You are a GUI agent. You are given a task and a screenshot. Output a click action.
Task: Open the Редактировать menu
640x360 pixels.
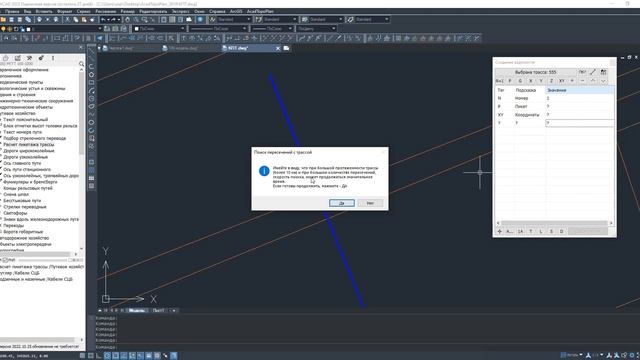[x=153, y=11]
